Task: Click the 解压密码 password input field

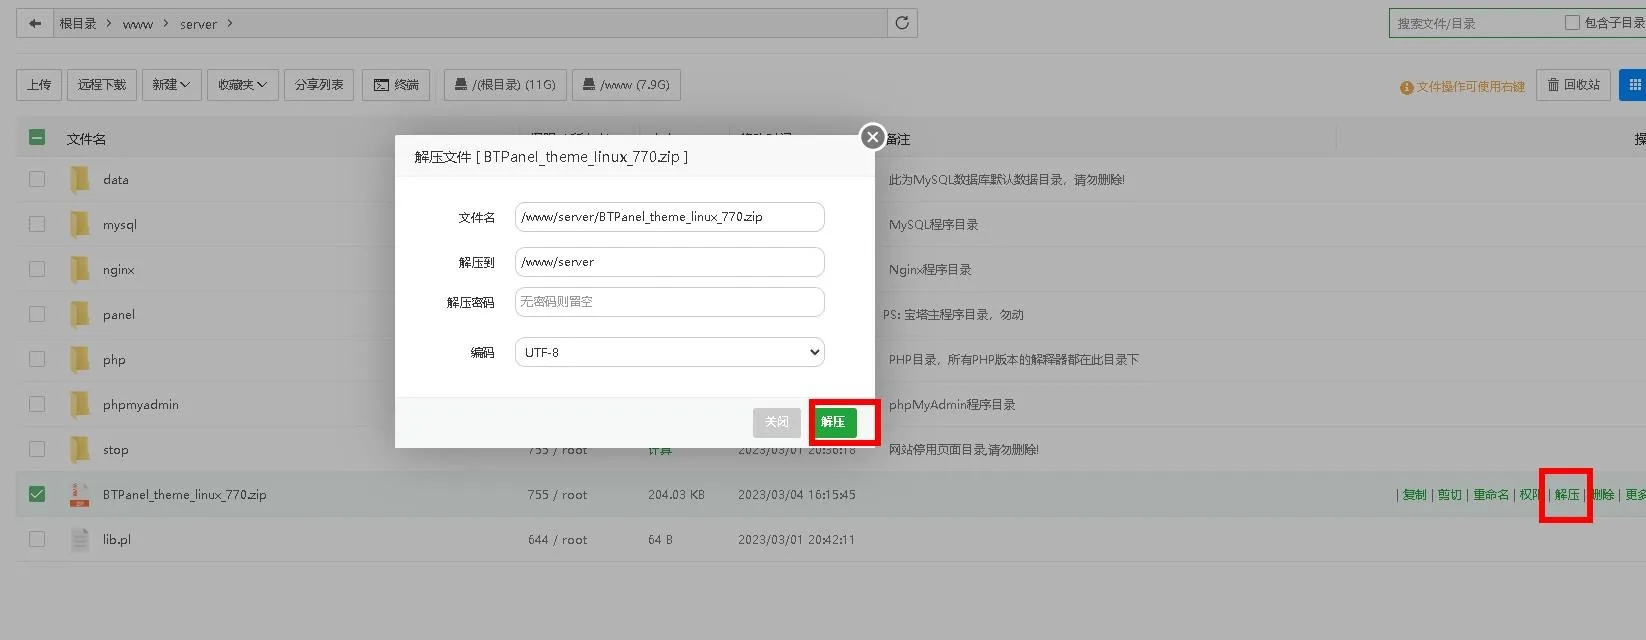Action: [x=670, y=302]
